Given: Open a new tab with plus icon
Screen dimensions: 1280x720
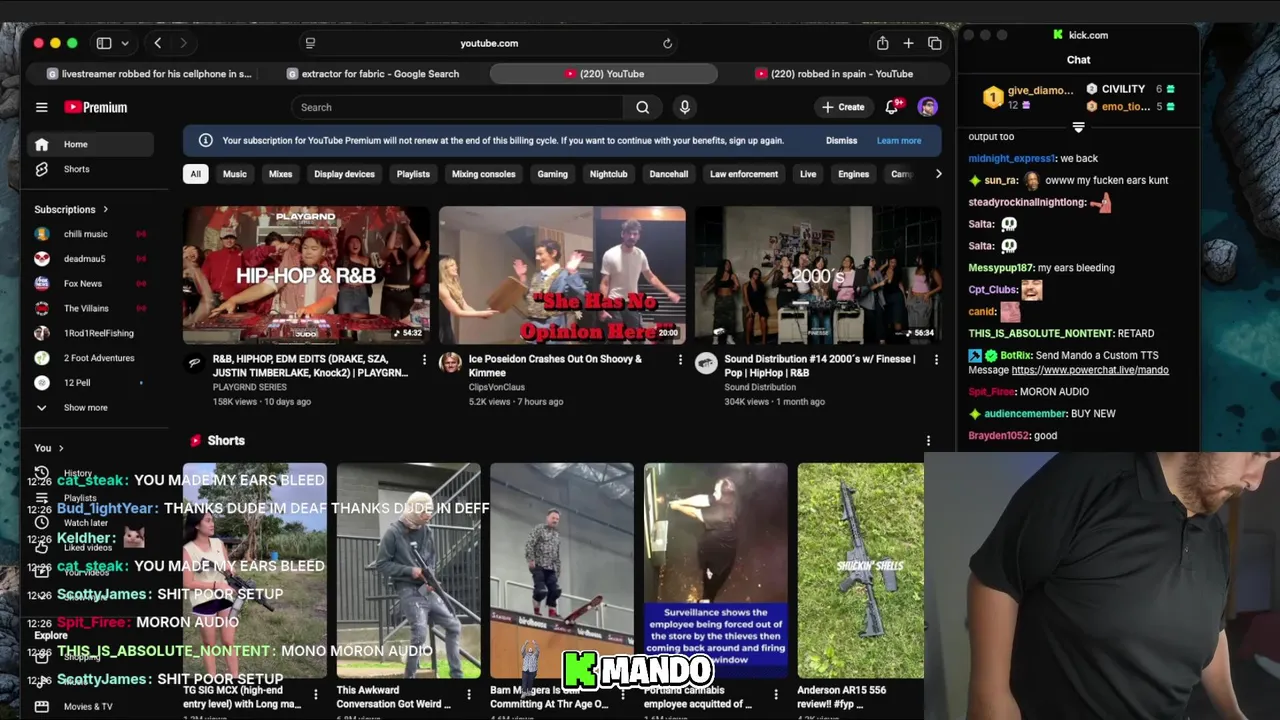Looking at the screenshot, I should (x=908, y=43).
